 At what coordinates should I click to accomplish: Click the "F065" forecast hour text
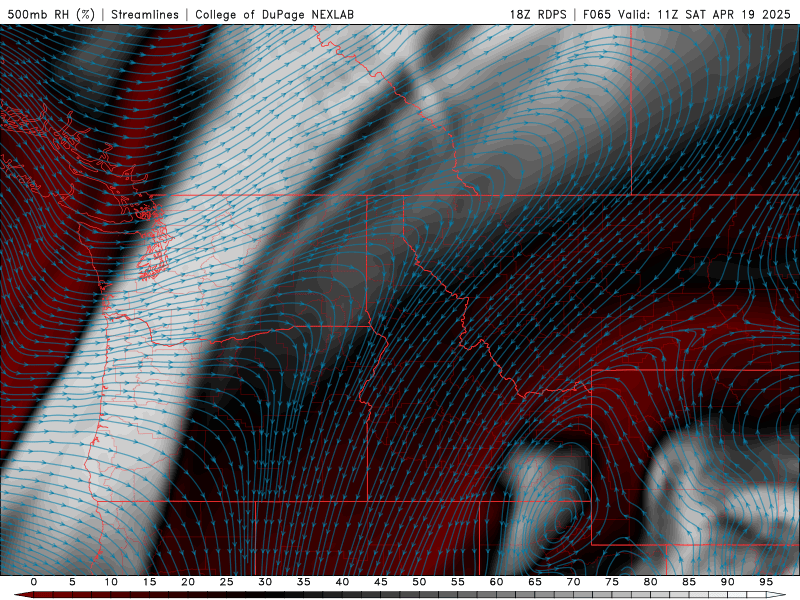(597, 14)
